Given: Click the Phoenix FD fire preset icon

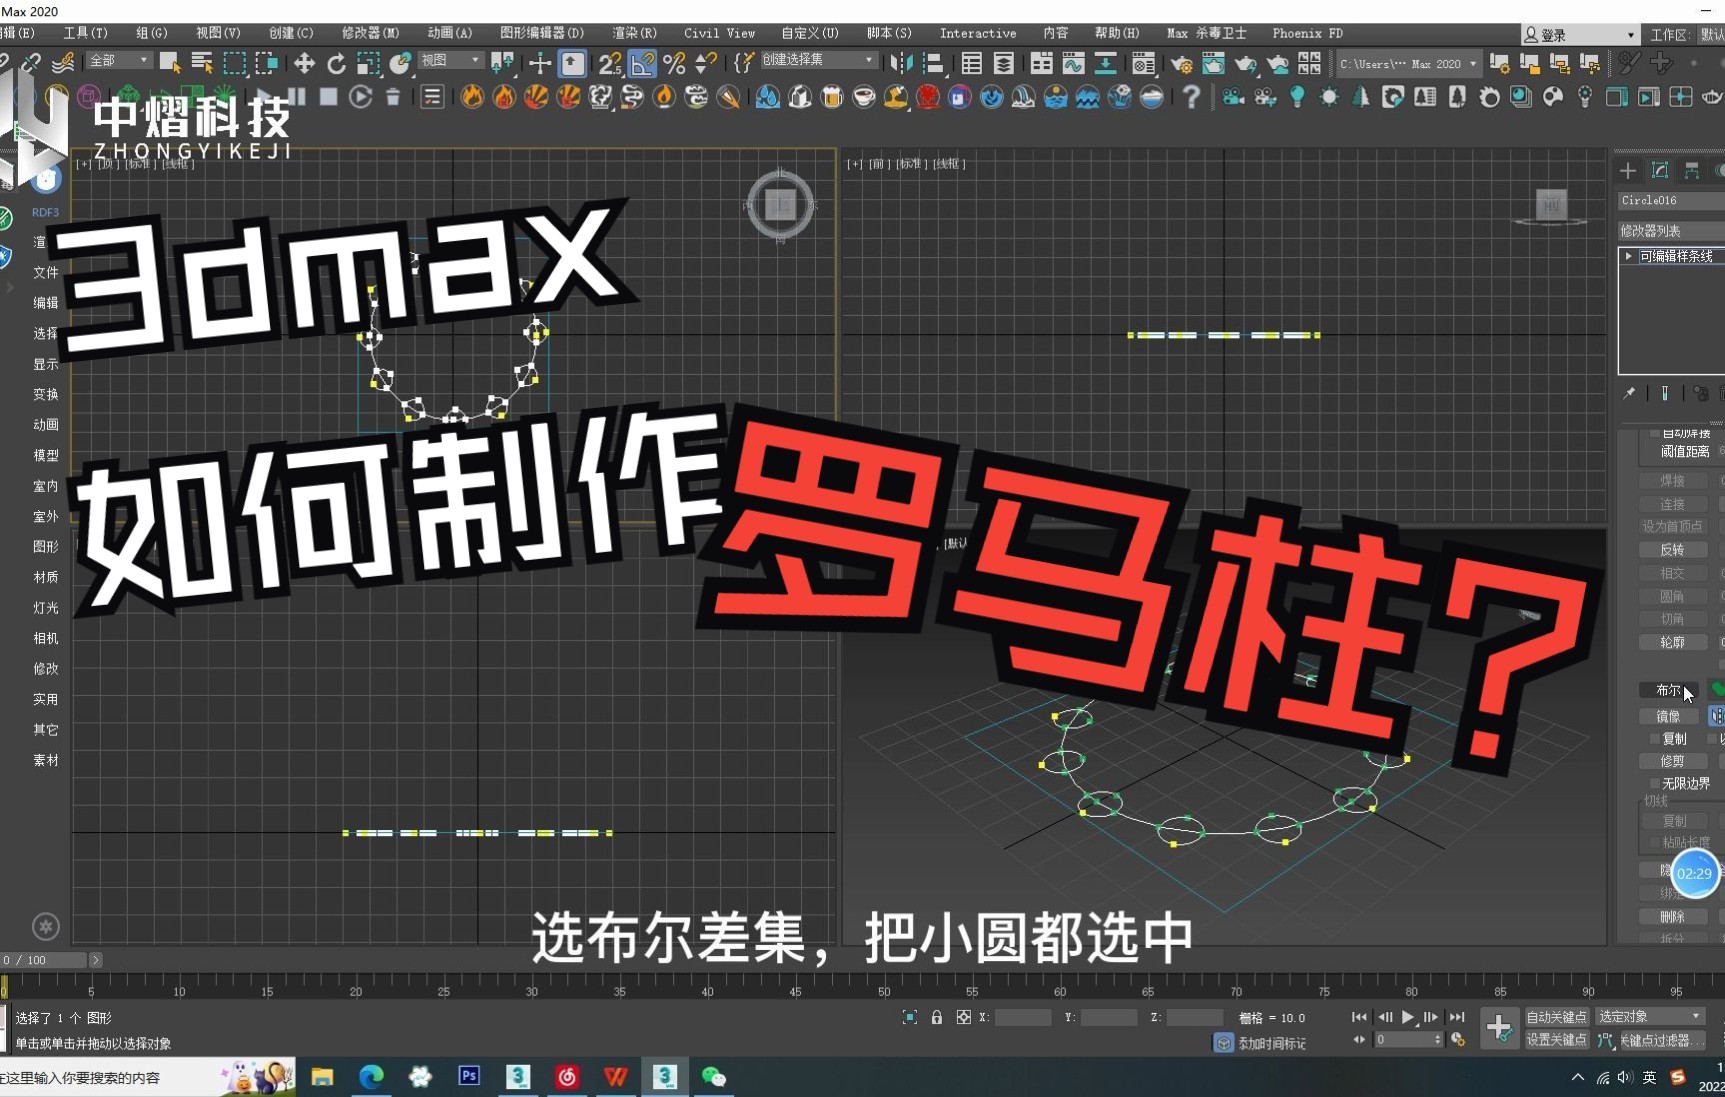Looking at the screenshot, I should [x=472, y=97].
